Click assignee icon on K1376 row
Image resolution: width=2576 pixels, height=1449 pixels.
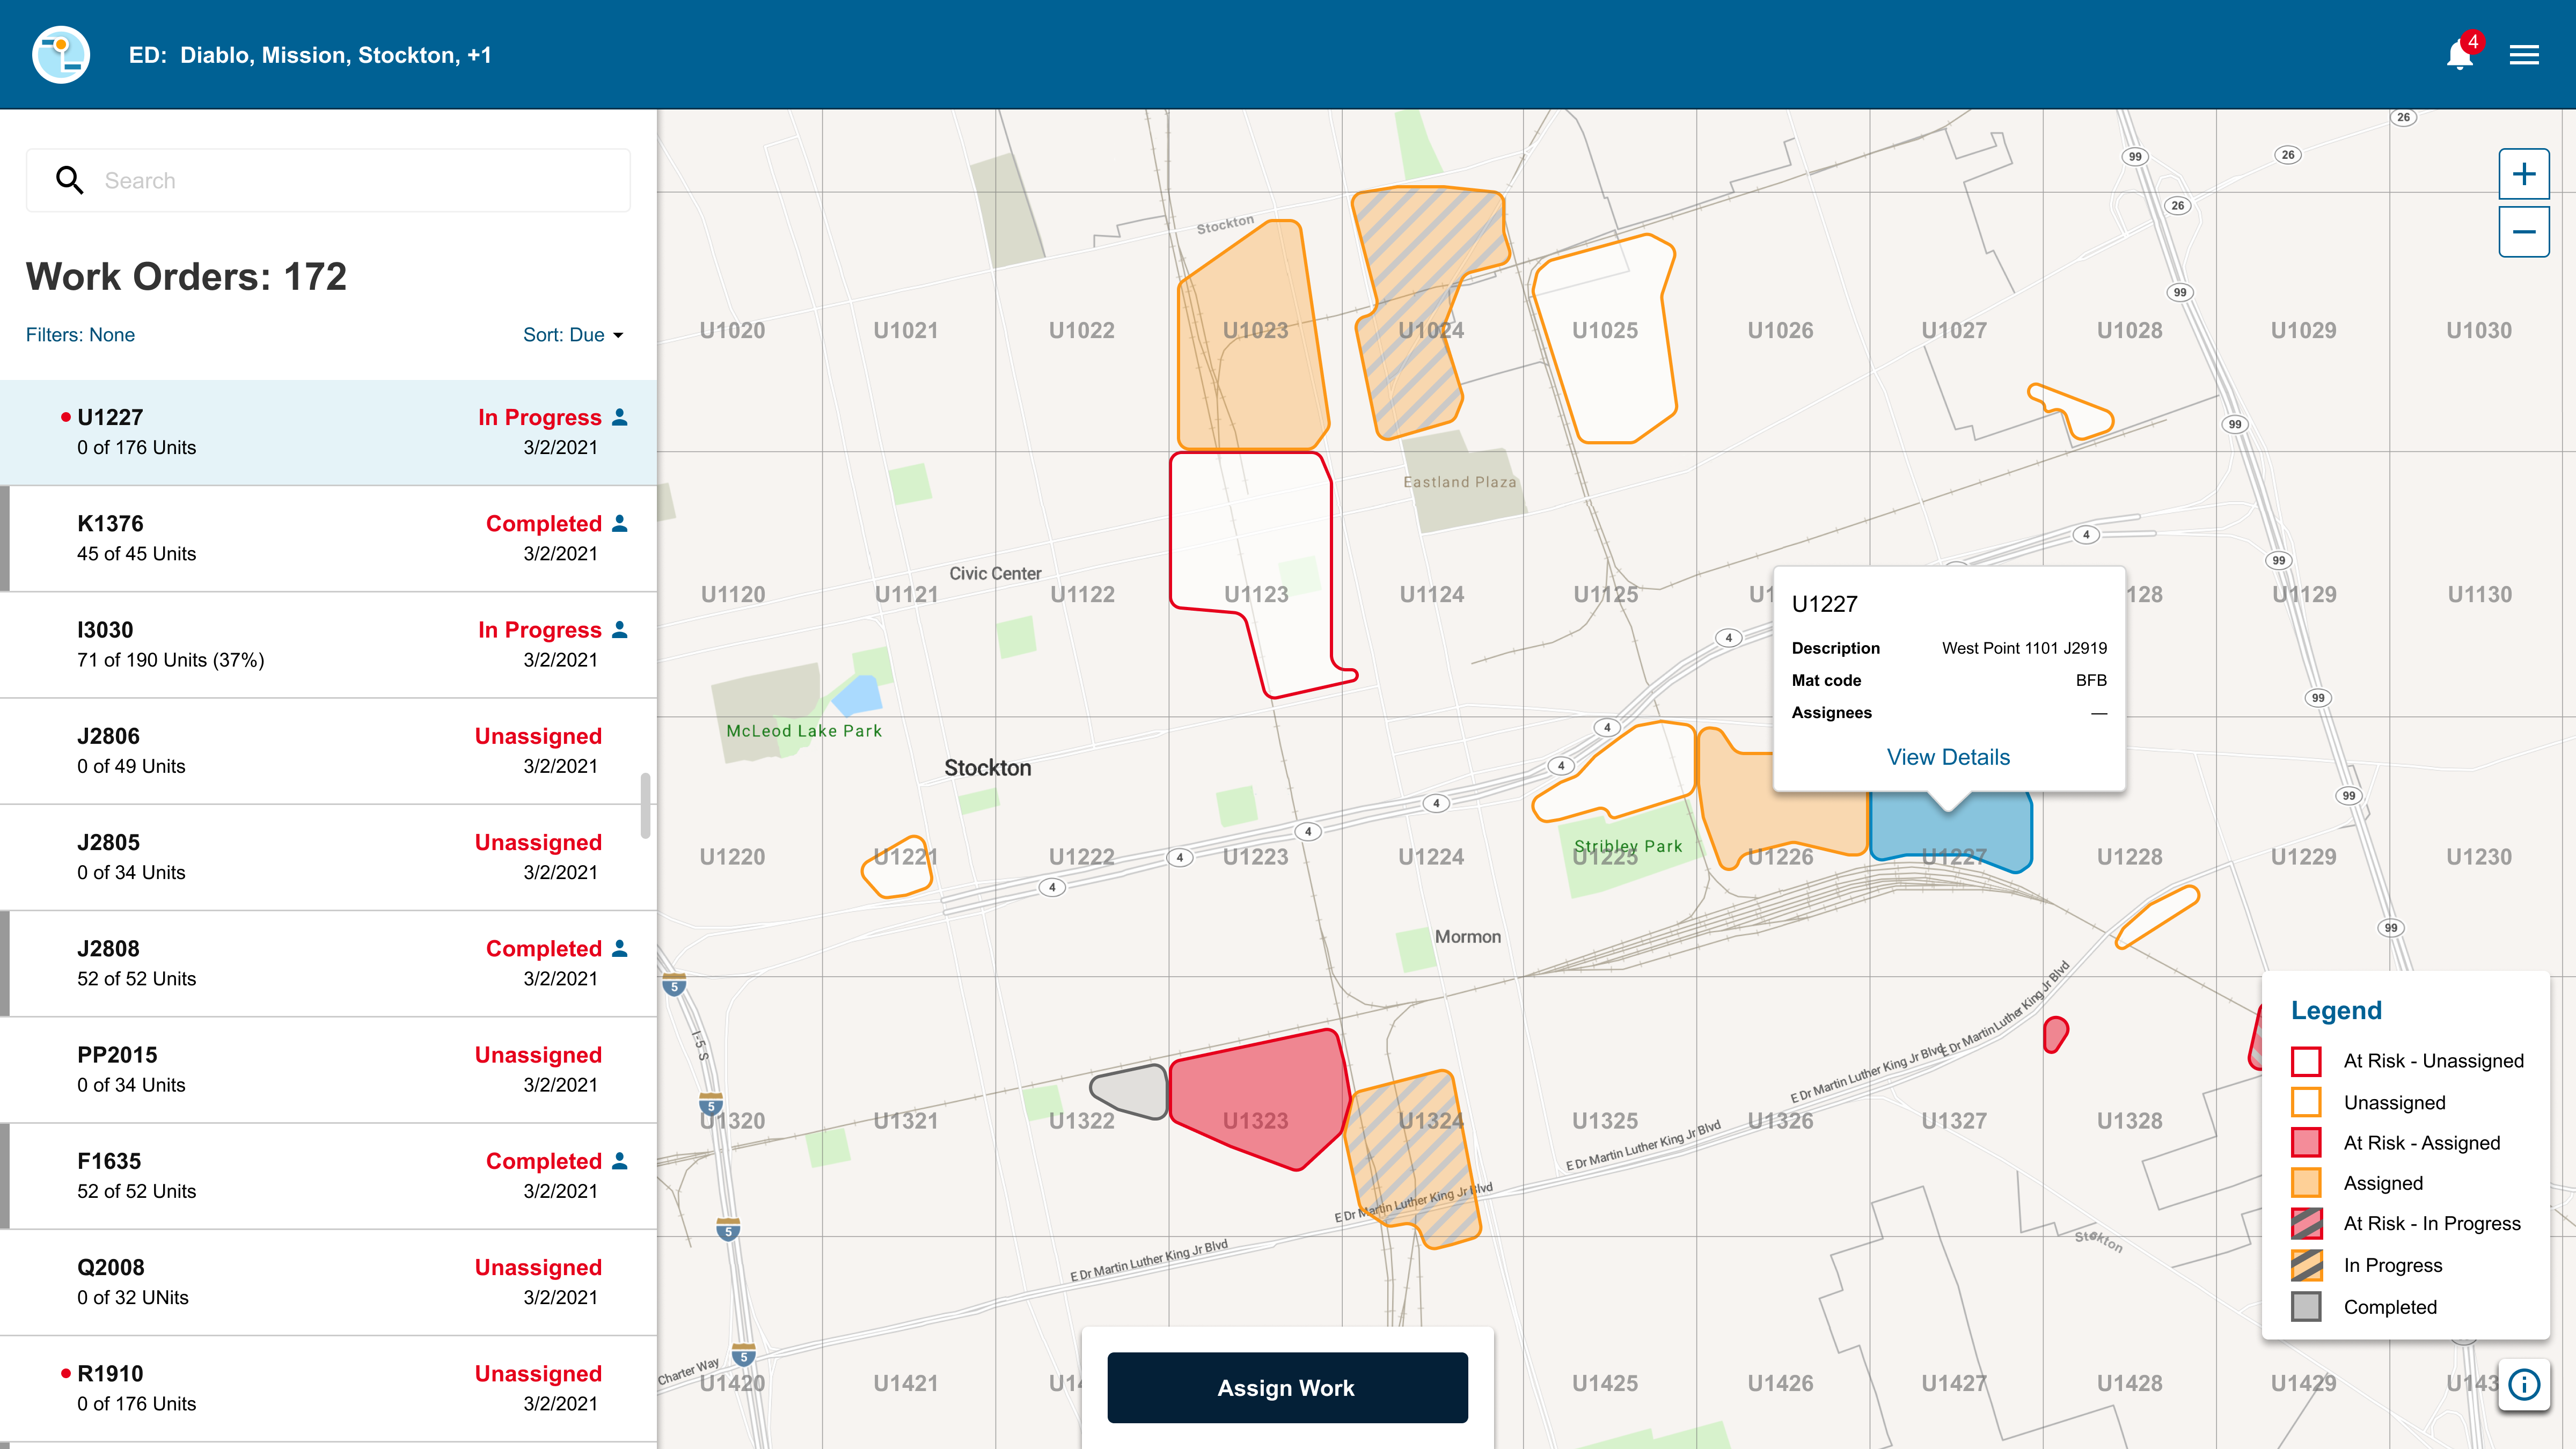tap(620, 523)
